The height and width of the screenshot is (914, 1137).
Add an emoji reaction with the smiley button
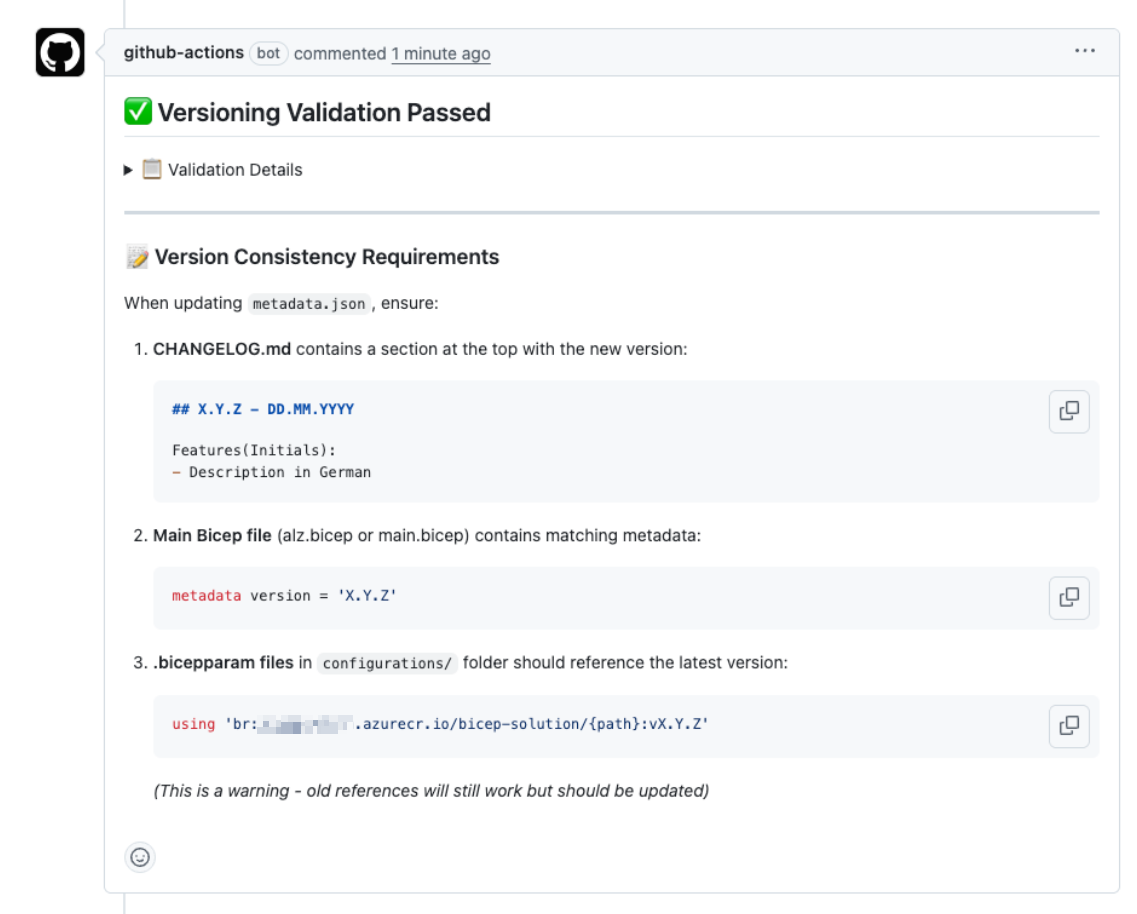click(140, 857)
